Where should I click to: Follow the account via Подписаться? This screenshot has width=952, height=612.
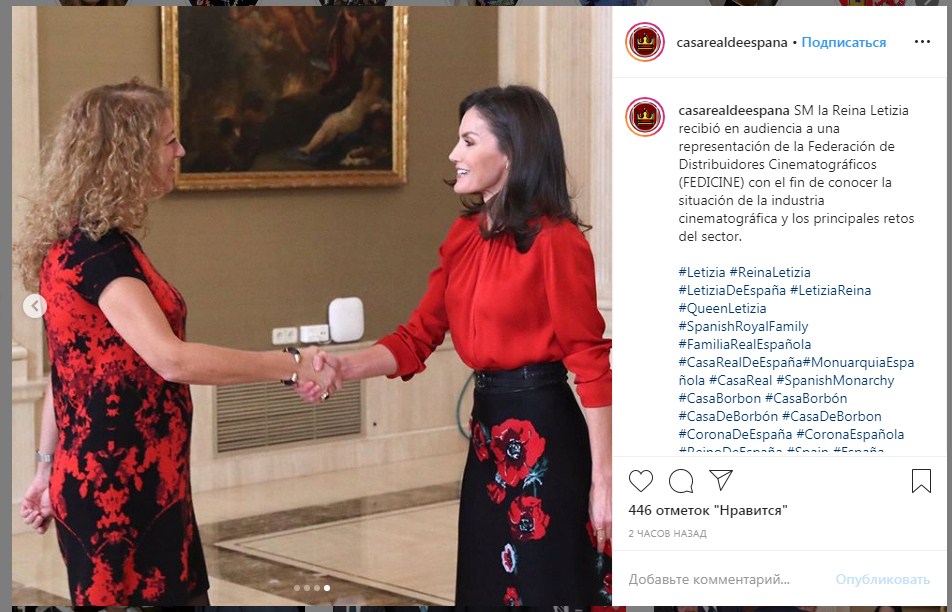coord(843,42)
